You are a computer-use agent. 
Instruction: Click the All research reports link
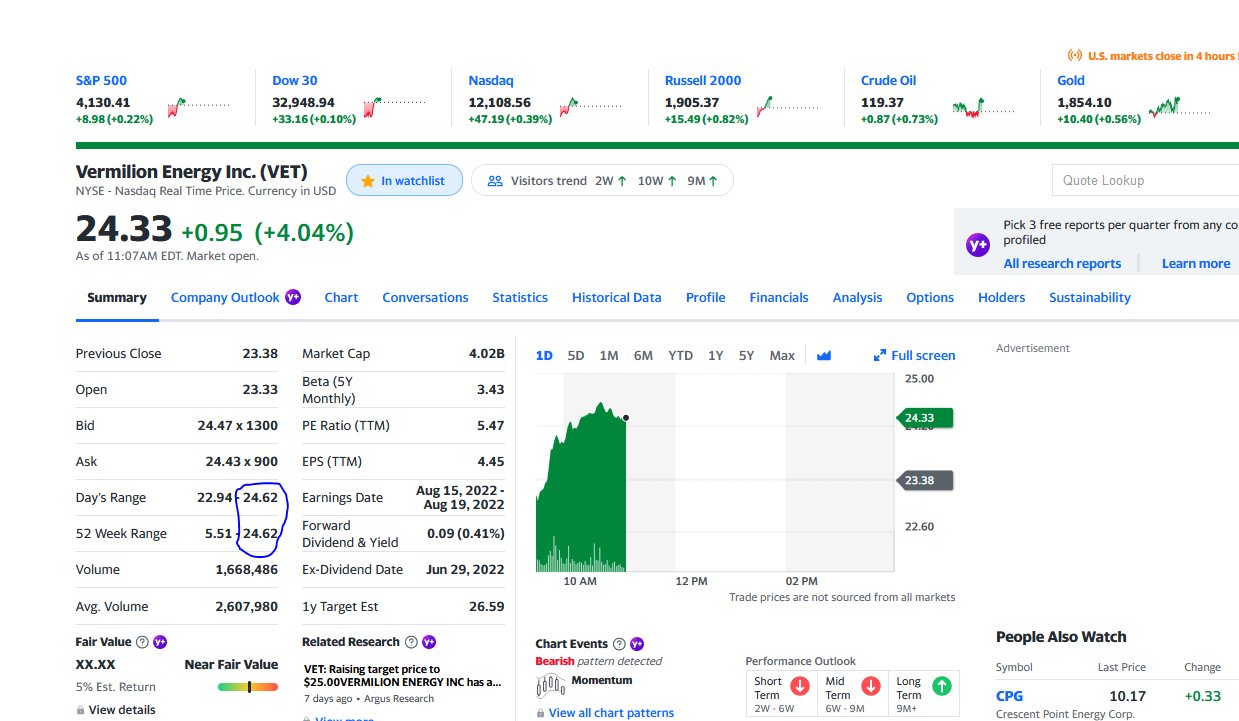click(1062, 263)
